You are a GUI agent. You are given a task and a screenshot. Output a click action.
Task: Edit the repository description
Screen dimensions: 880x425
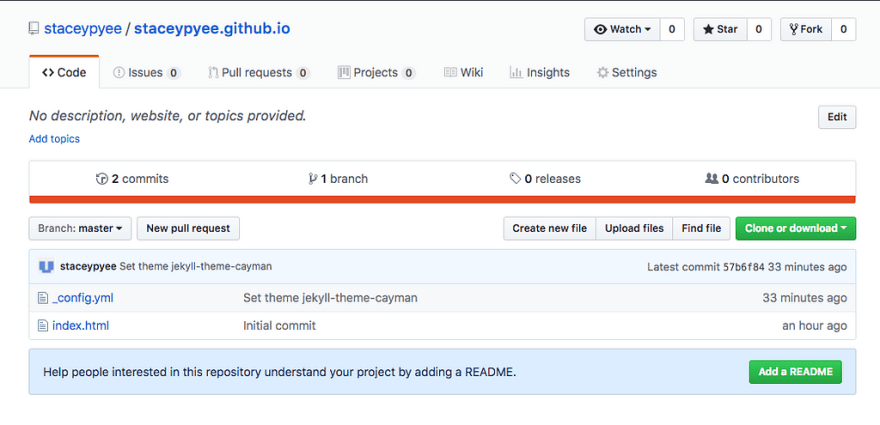tap(837, 117)
